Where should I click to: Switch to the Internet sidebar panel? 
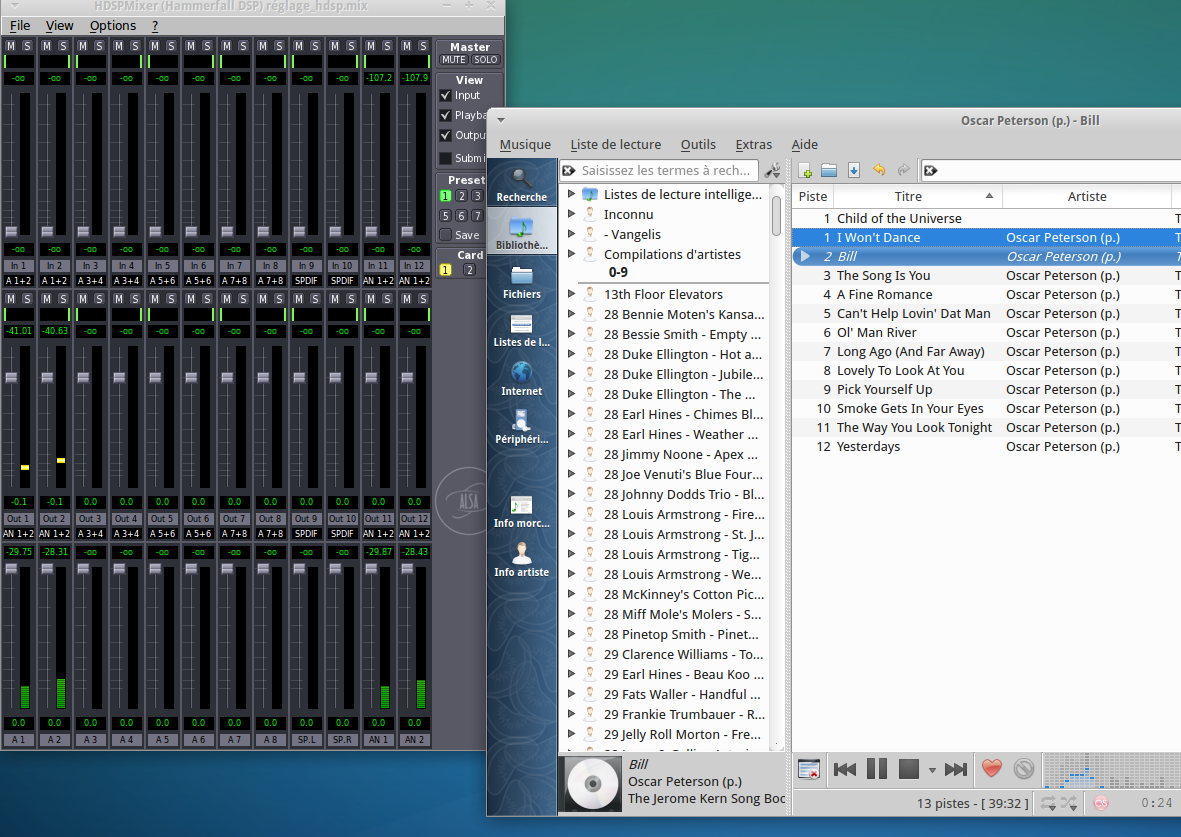pos(521,379)
